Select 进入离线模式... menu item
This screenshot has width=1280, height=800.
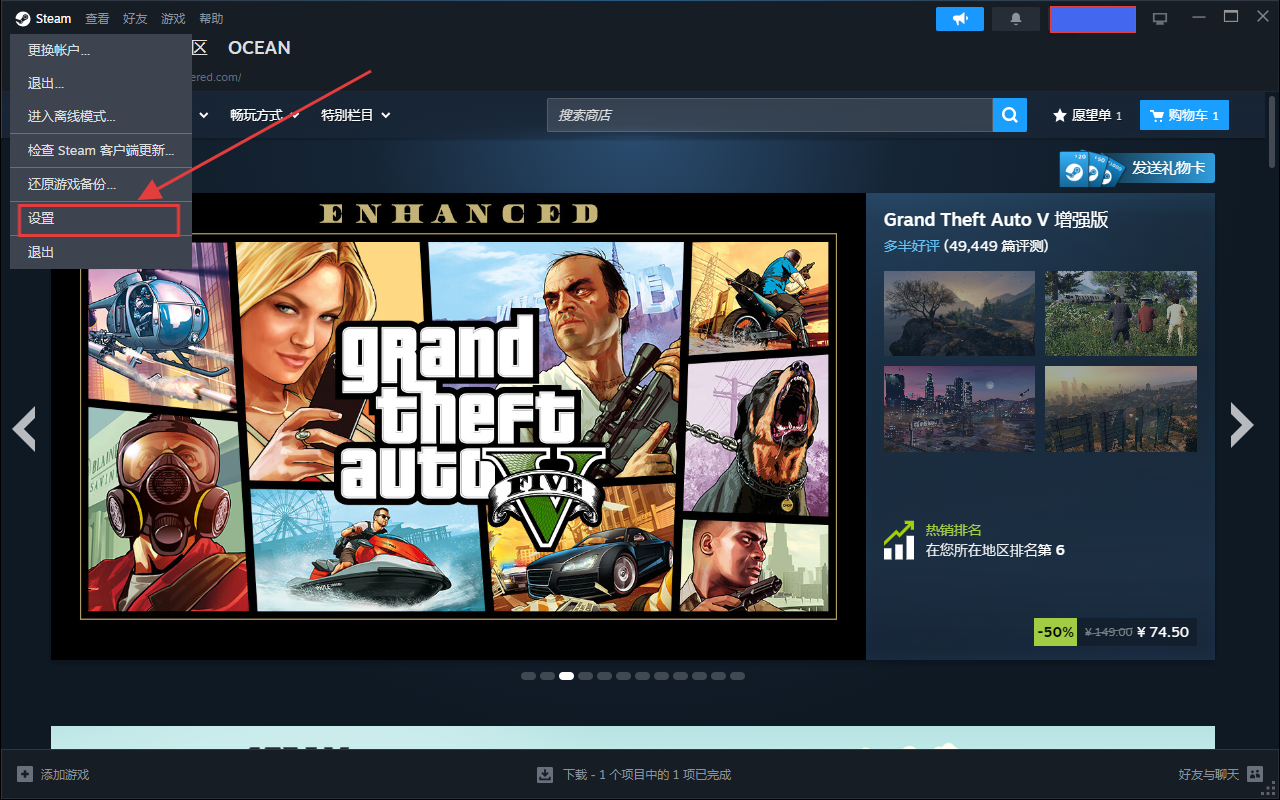101,116
